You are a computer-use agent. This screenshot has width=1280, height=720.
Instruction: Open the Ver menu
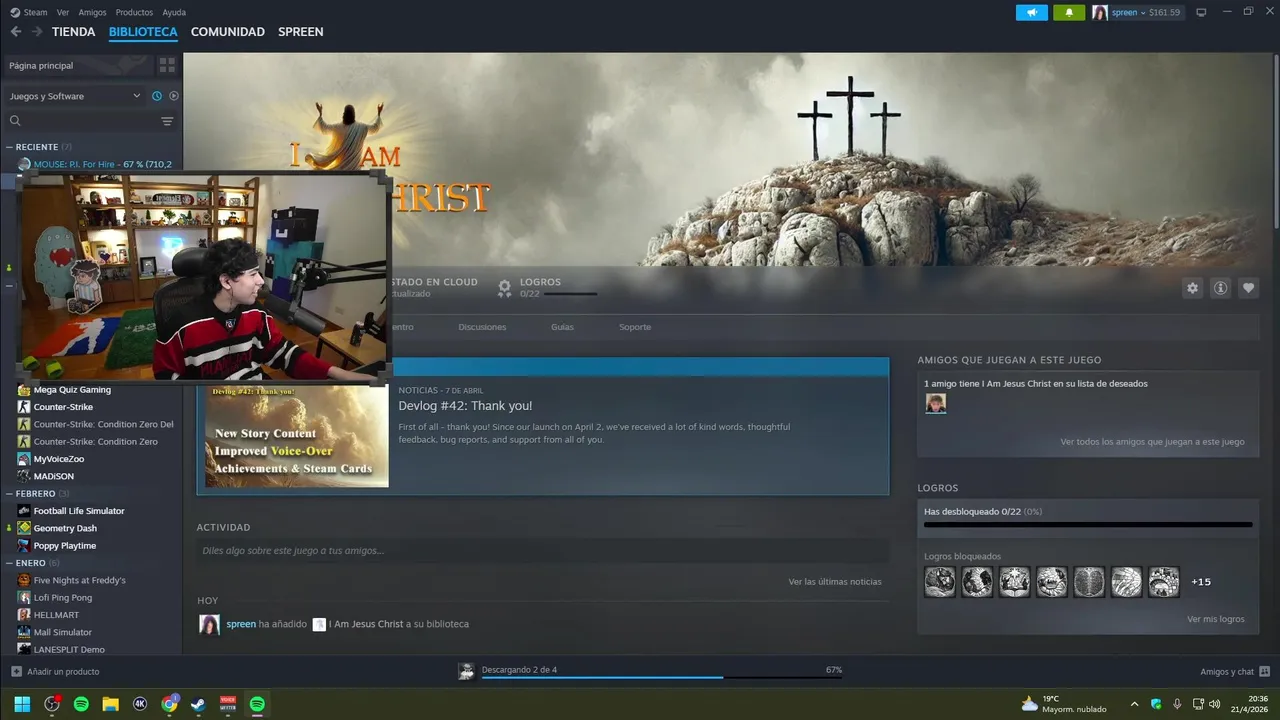63,12
